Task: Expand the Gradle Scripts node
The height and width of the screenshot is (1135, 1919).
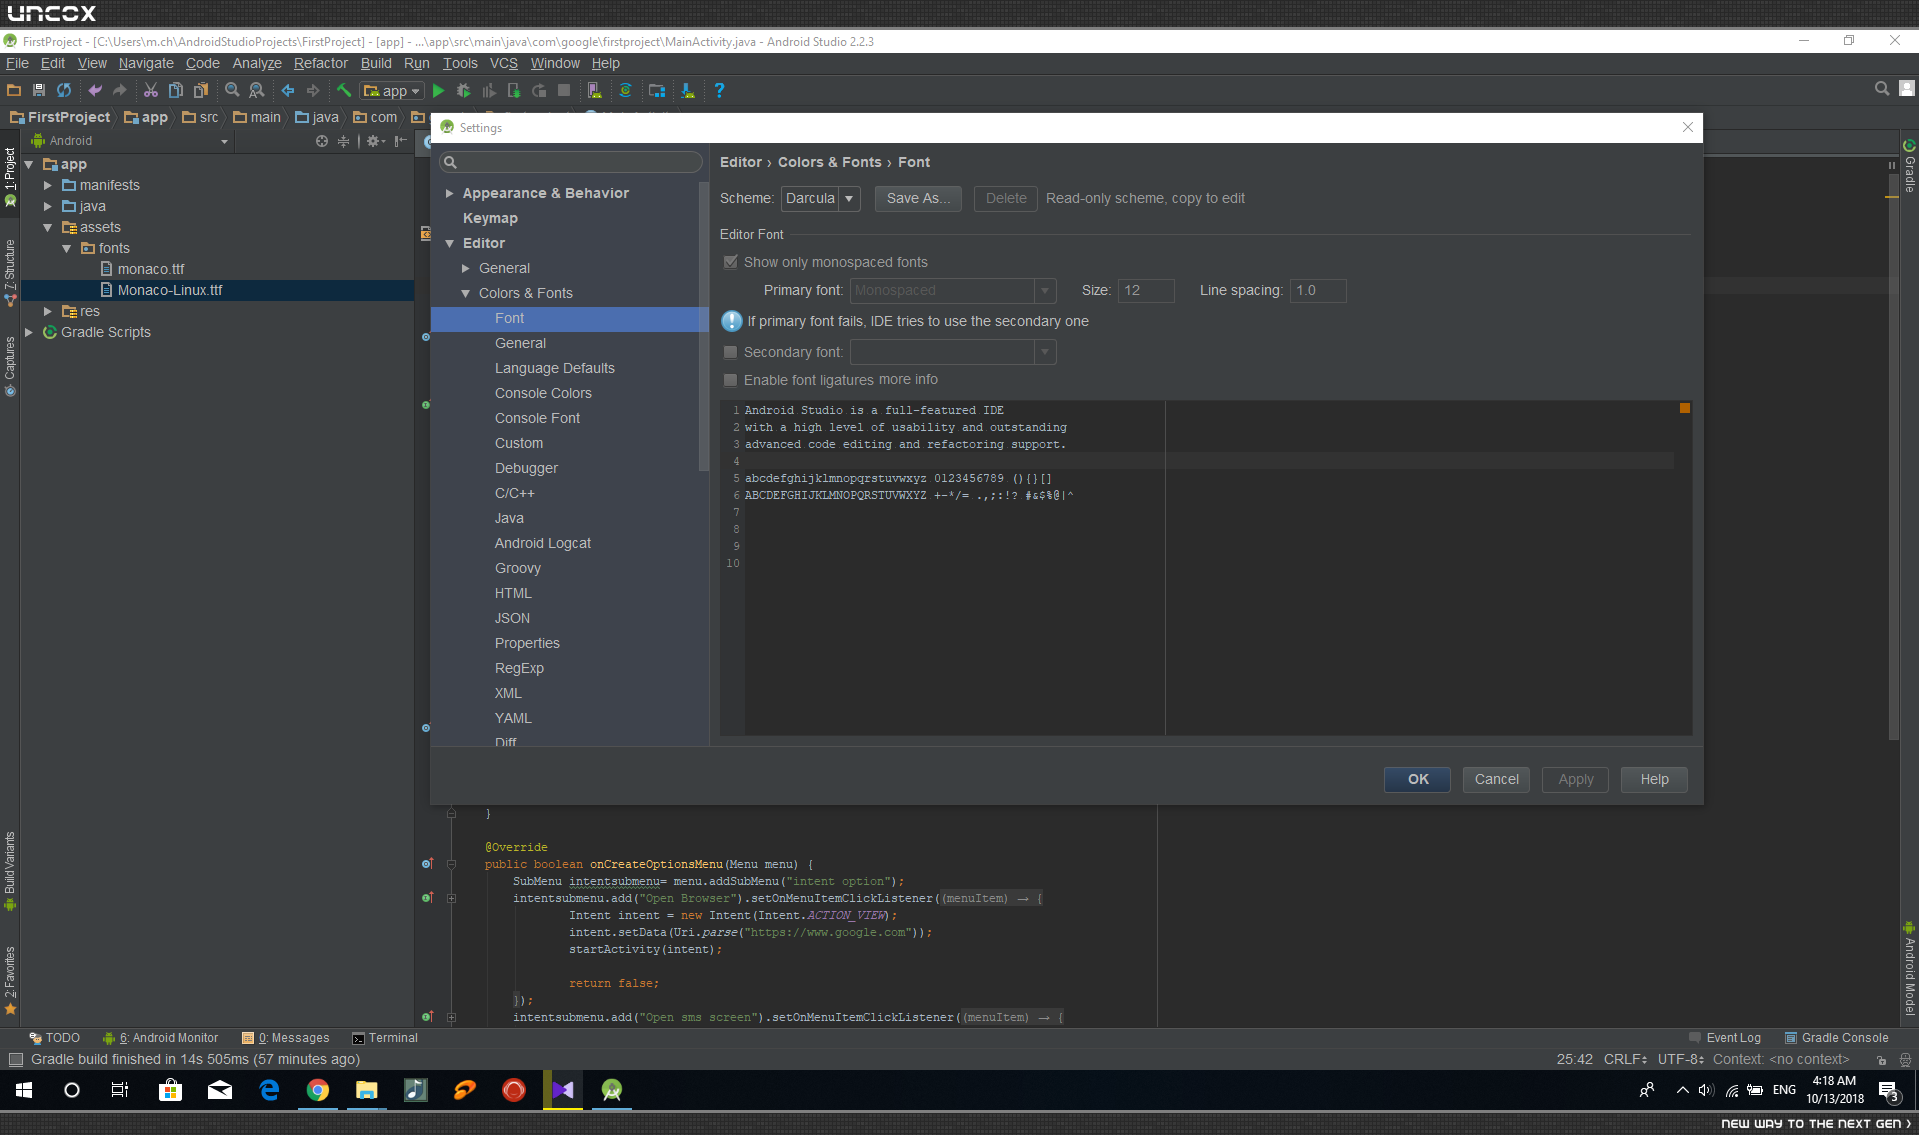Action: 29,332
